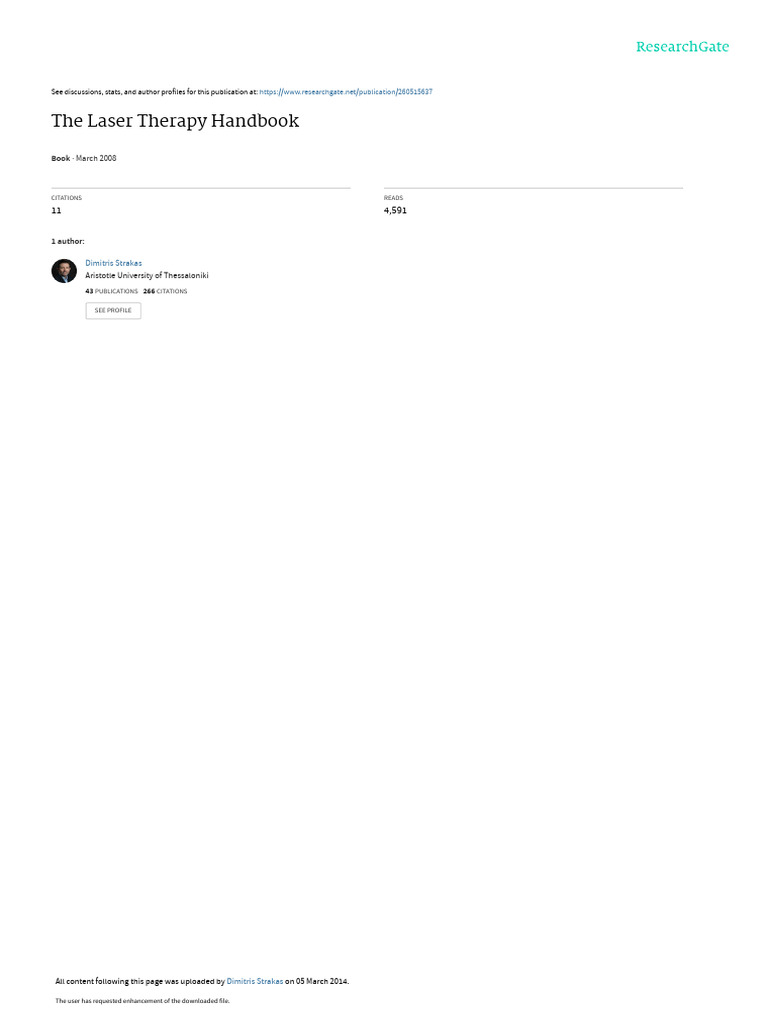Click the author's profile photo
Screen dimensions: 768x1024
point(64,270)
